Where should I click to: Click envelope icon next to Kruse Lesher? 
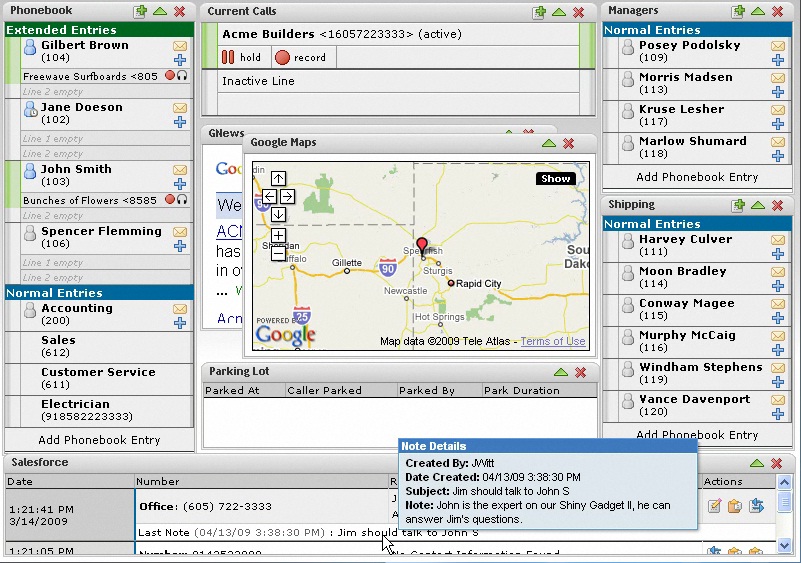coord(778,110)
